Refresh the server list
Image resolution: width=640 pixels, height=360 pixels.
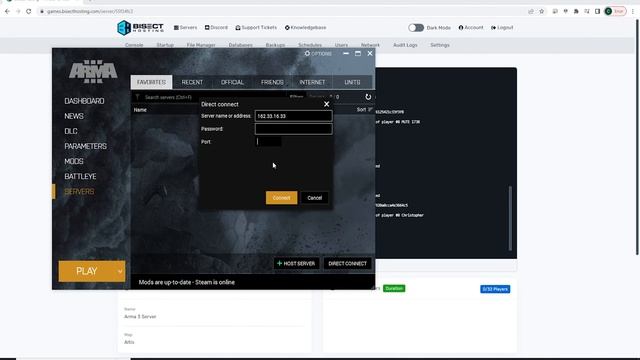coord(368,97)
